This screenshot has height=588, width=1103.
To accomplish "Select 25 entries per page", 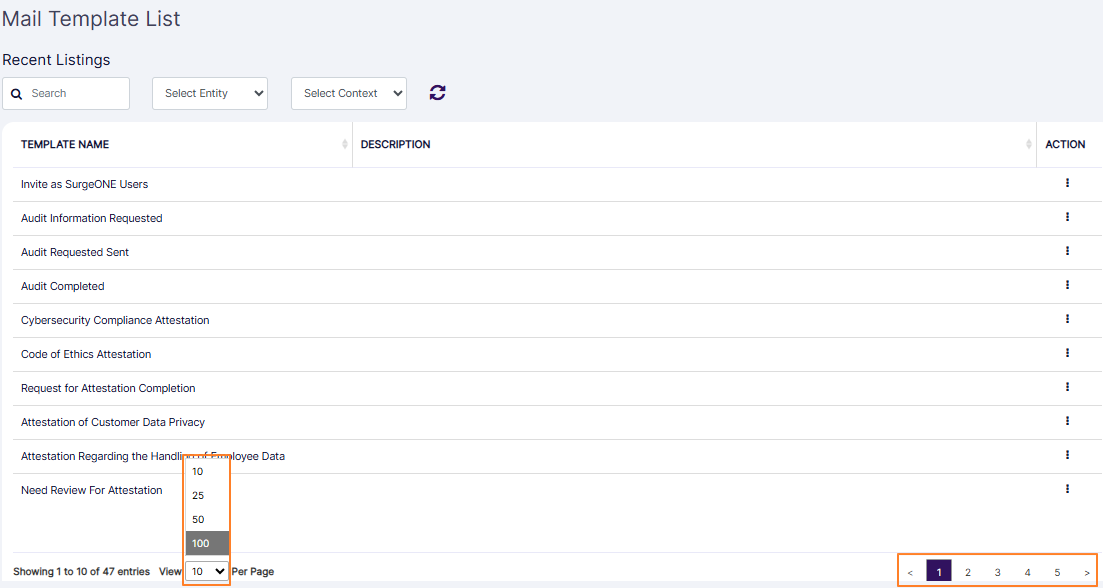I will (x=197, y=495).
